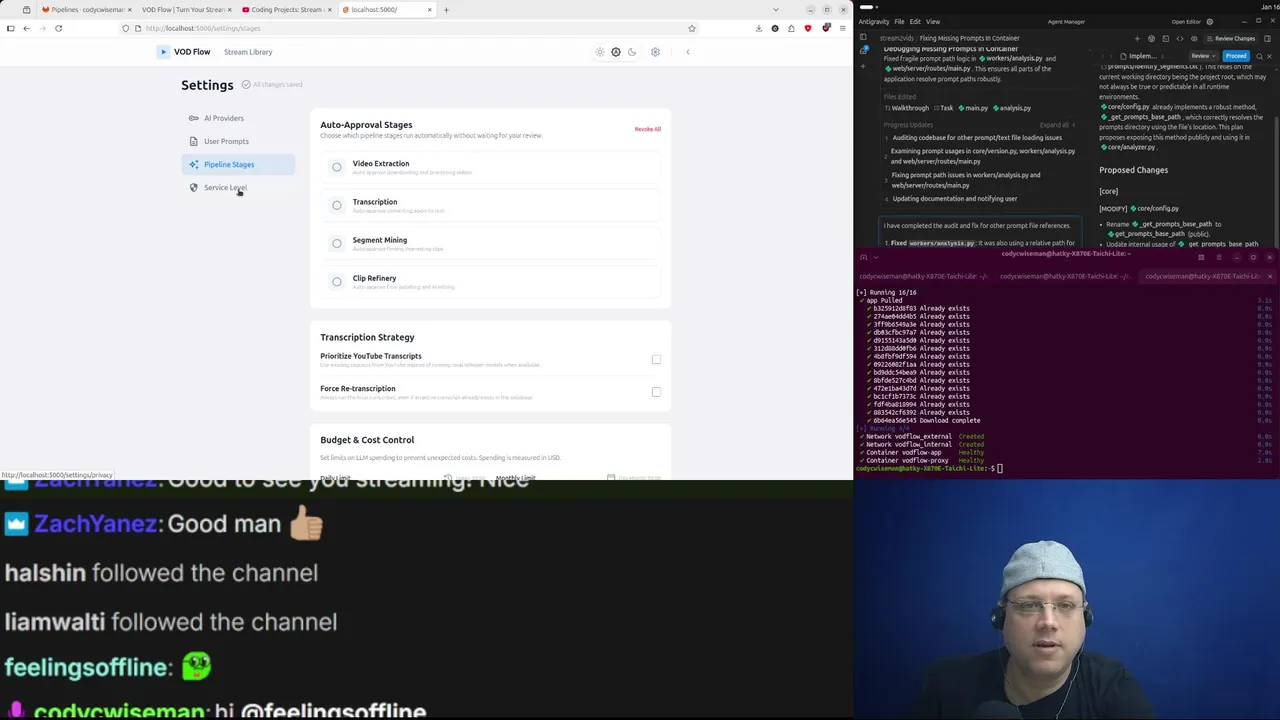The height and width of the screenshot is (720, 1280).
Task: Toggle Antigravity right side panel icon
Action: click(1268, 38)
